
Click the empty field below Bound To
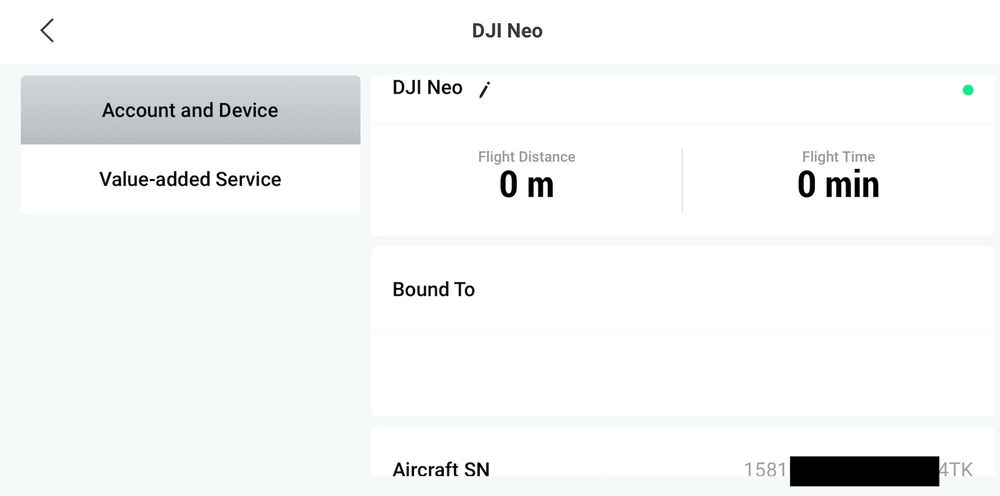coord(682,373)
